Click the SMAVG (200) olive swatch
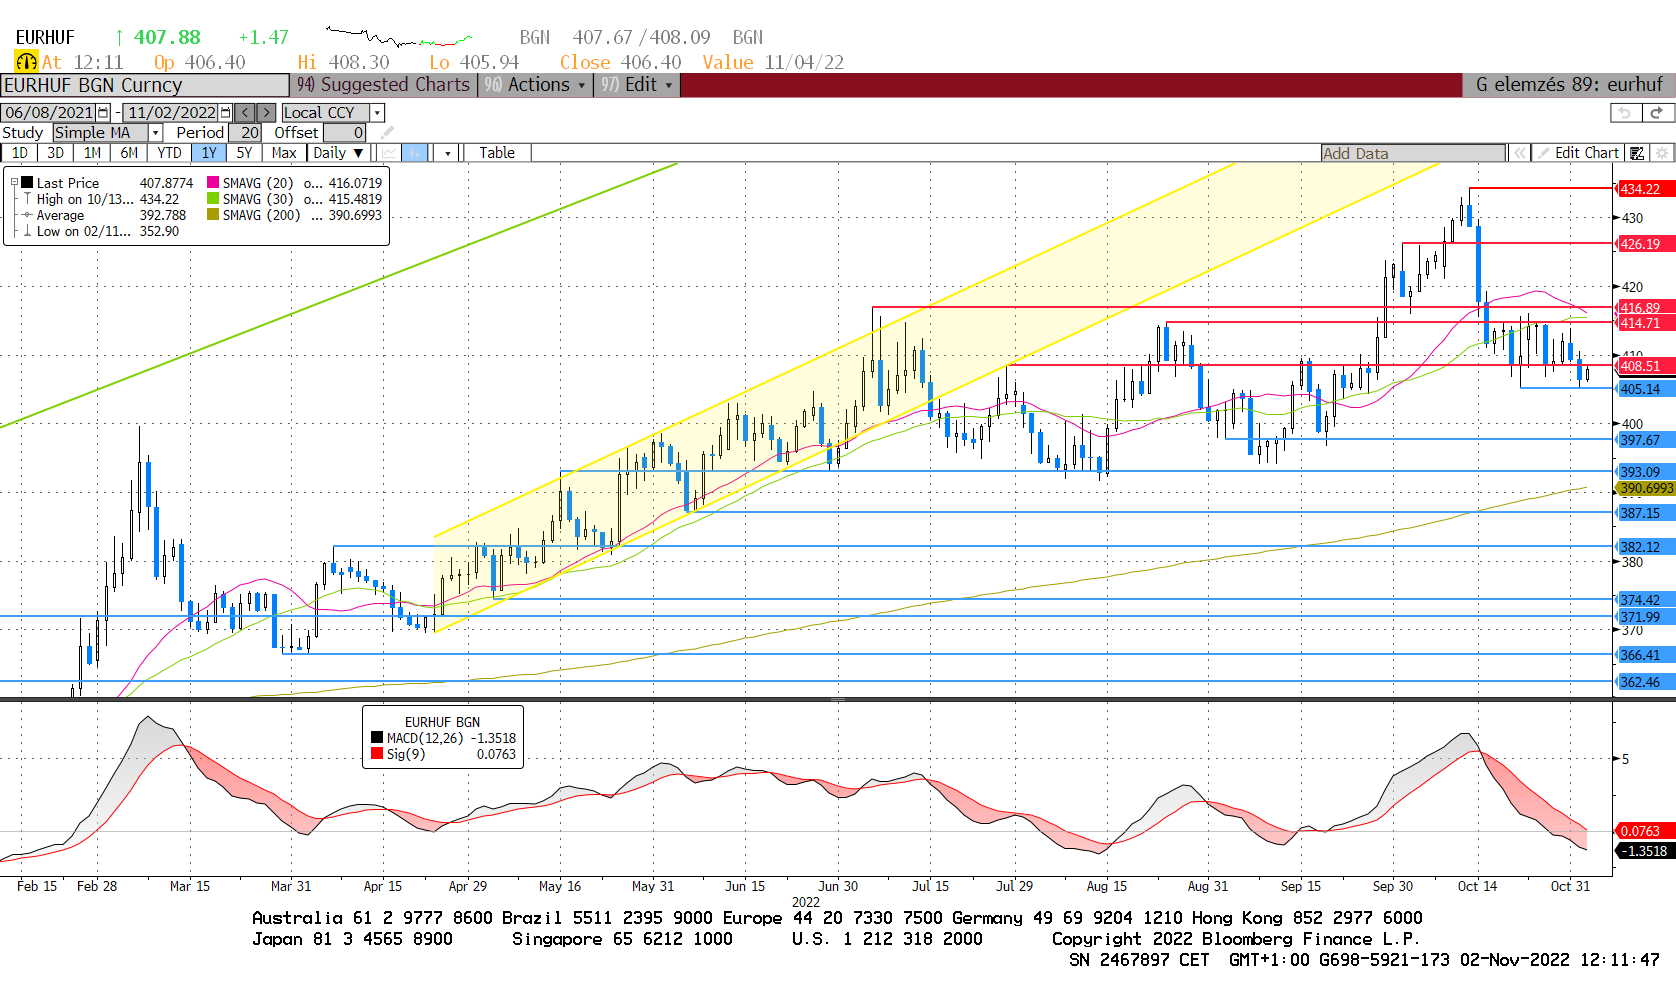 (x=213, y=215)
